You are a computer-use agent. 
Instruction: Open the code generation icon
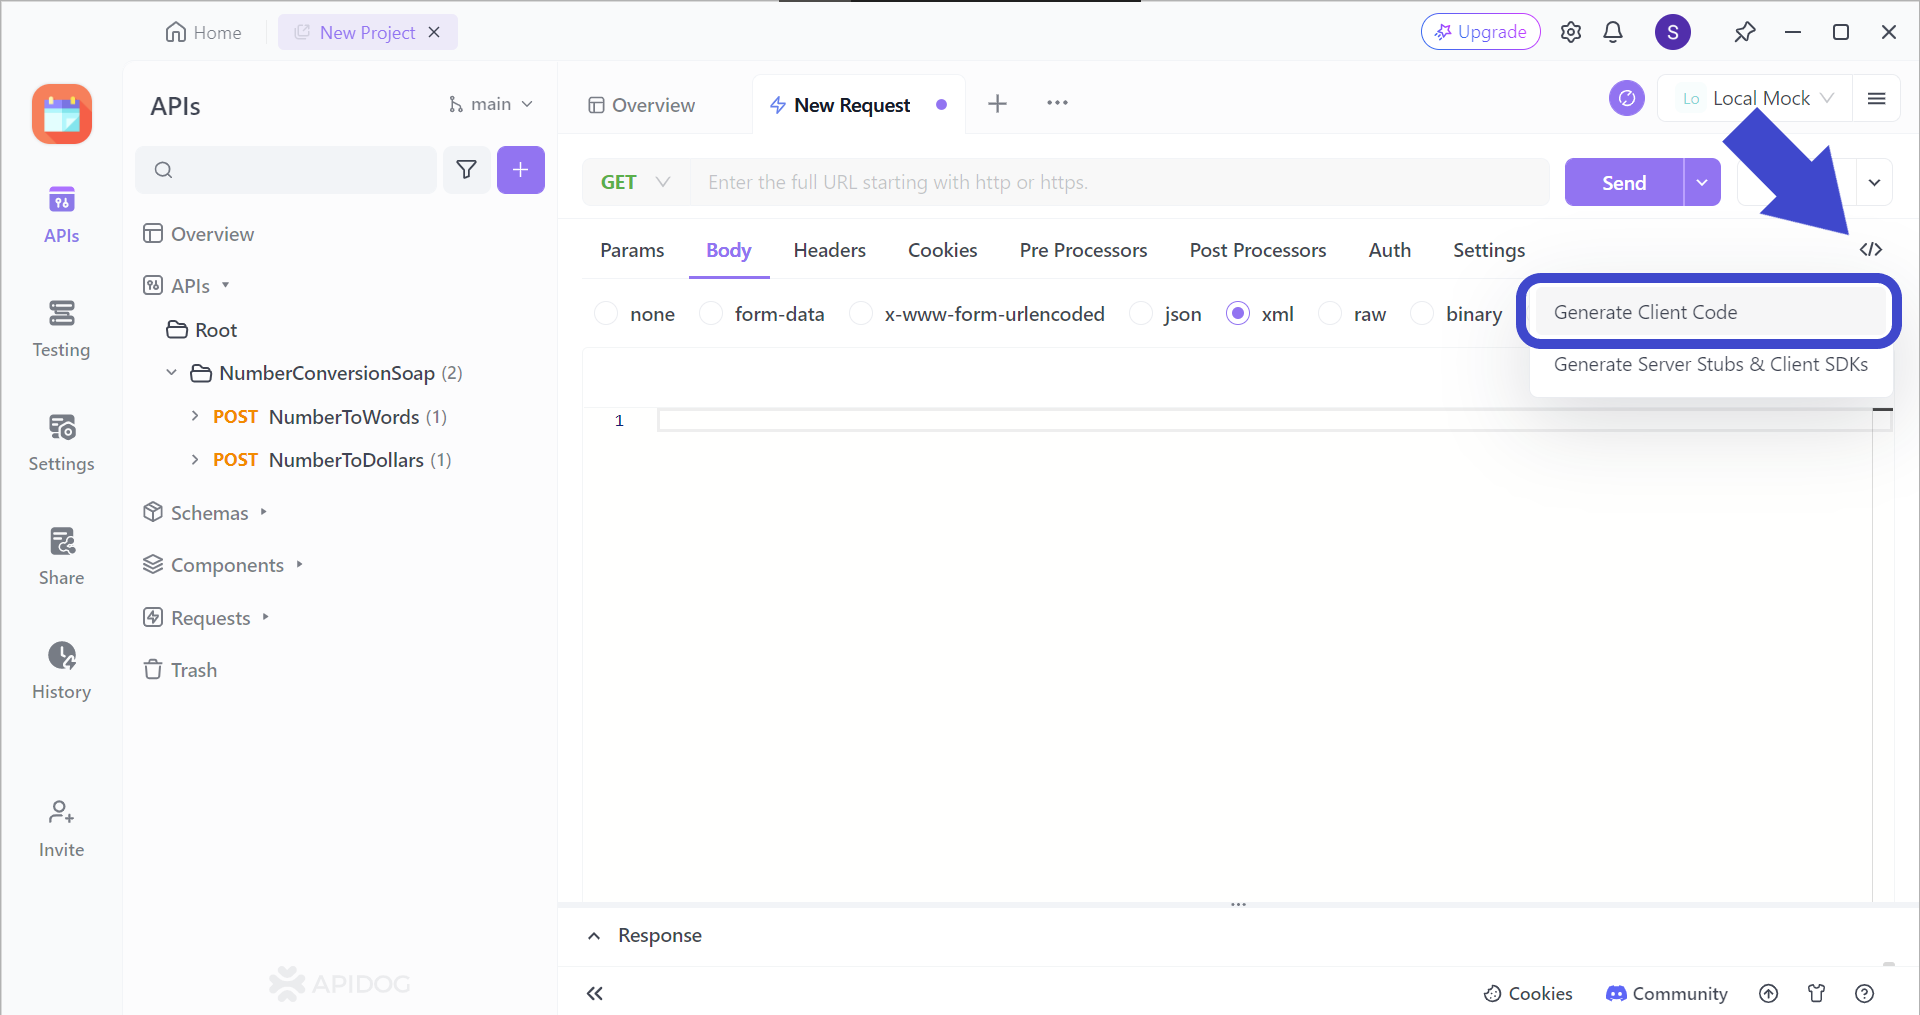click(x=1870, y=249)
